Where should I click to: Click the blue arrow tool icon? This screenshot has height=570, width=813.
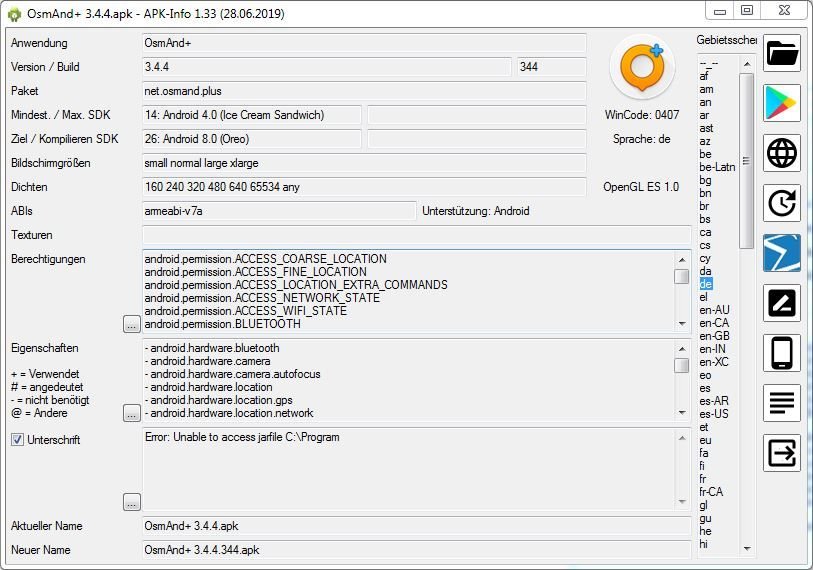(782, 253)
